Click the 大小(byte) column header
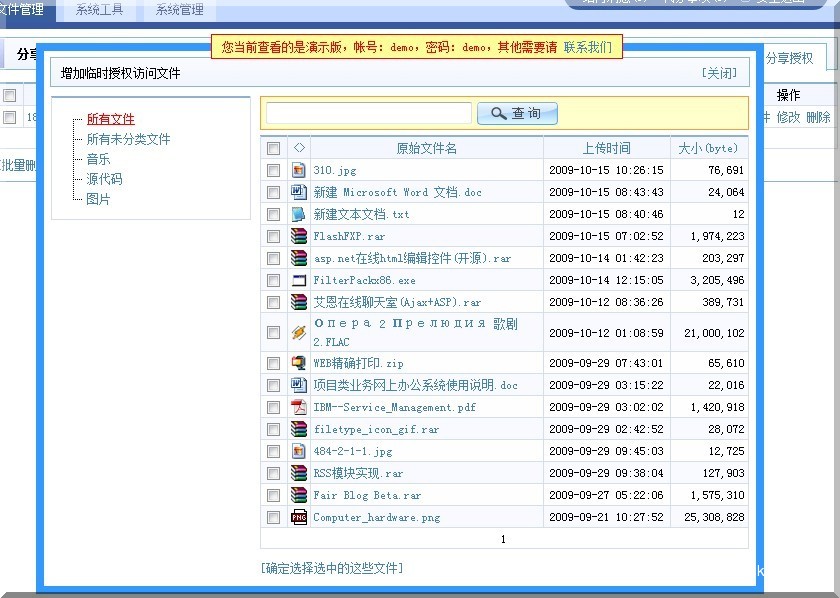The width and height of the screenshot is (840, 598). pyautogui.click(x=708, y=148)
